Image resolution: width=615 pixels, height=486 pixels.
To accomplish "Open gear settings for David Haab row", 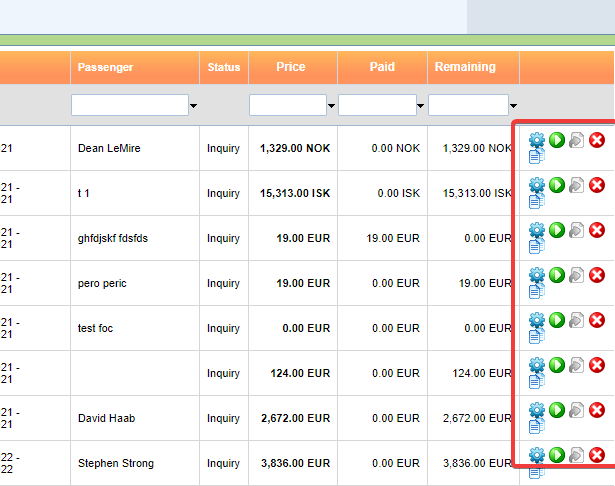I will coord(537,410).
